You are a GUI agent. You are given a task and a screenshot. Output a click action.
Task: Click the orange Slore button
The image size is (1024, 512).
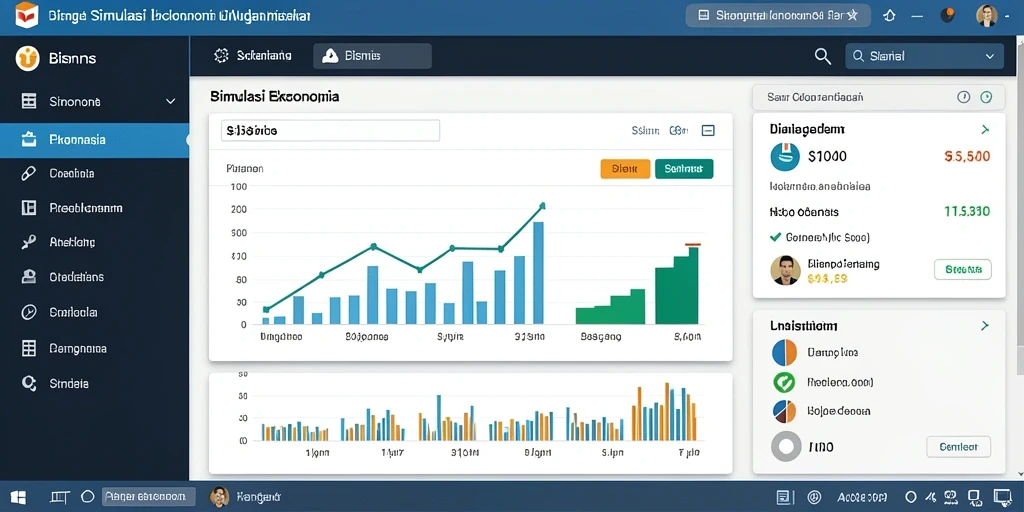pyautogui.click(x=625, y=168)
